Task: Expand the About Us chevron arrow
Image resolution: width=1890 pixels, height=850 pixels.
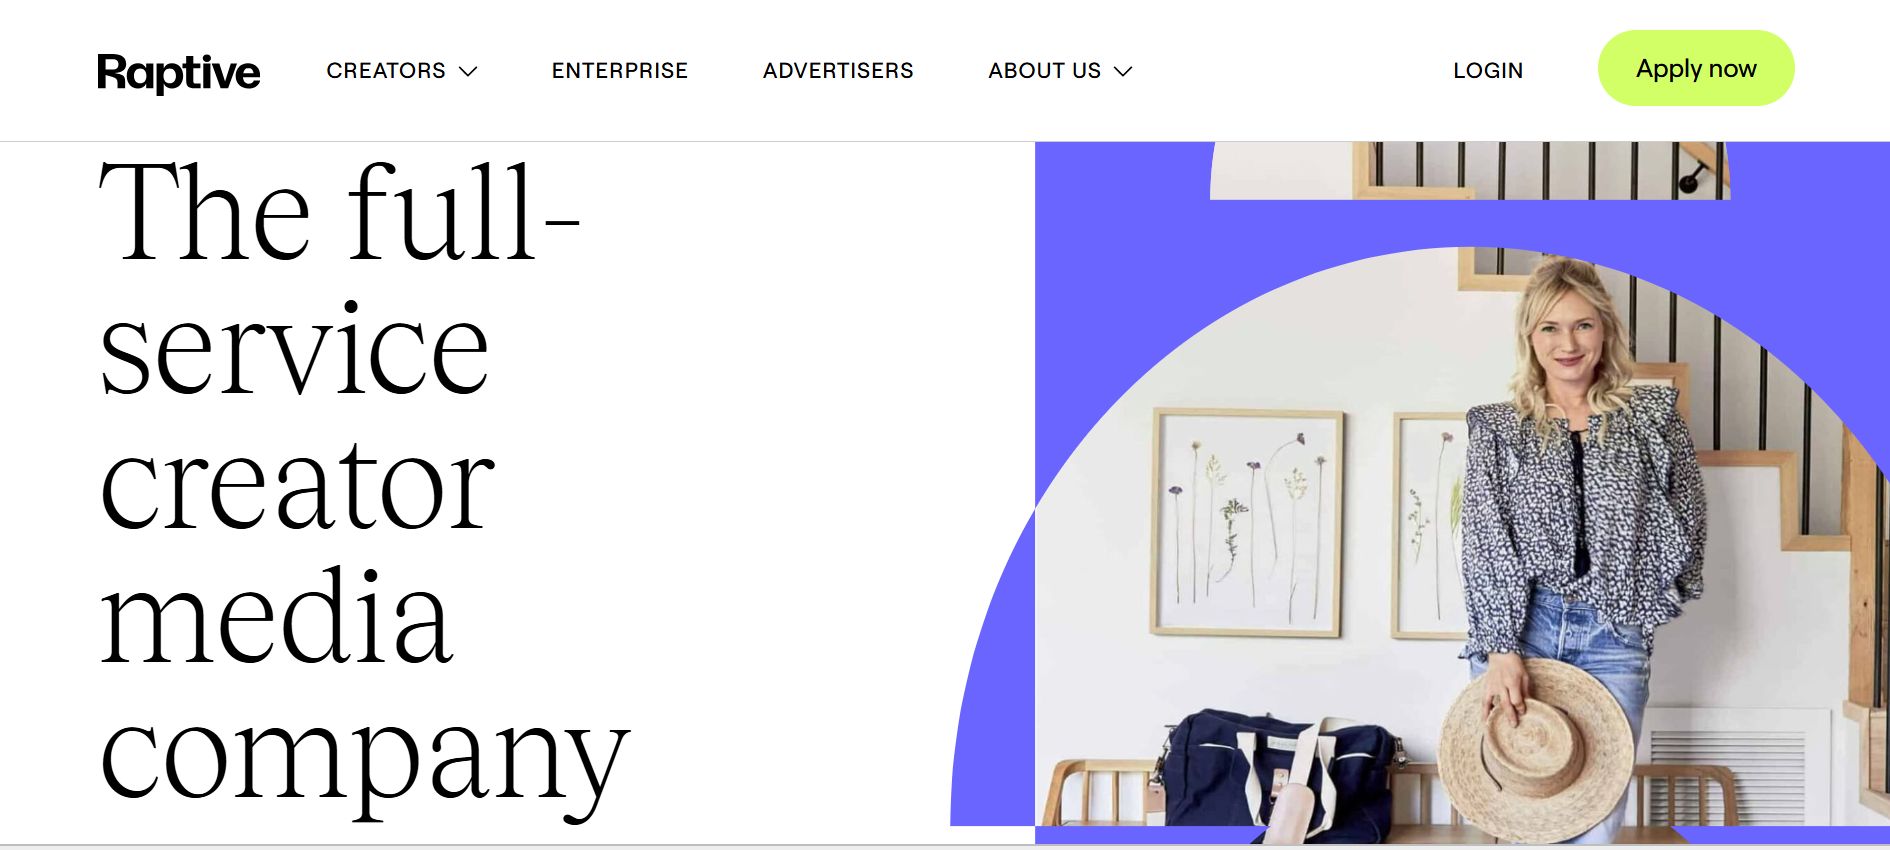Action: click(1123, 71)
